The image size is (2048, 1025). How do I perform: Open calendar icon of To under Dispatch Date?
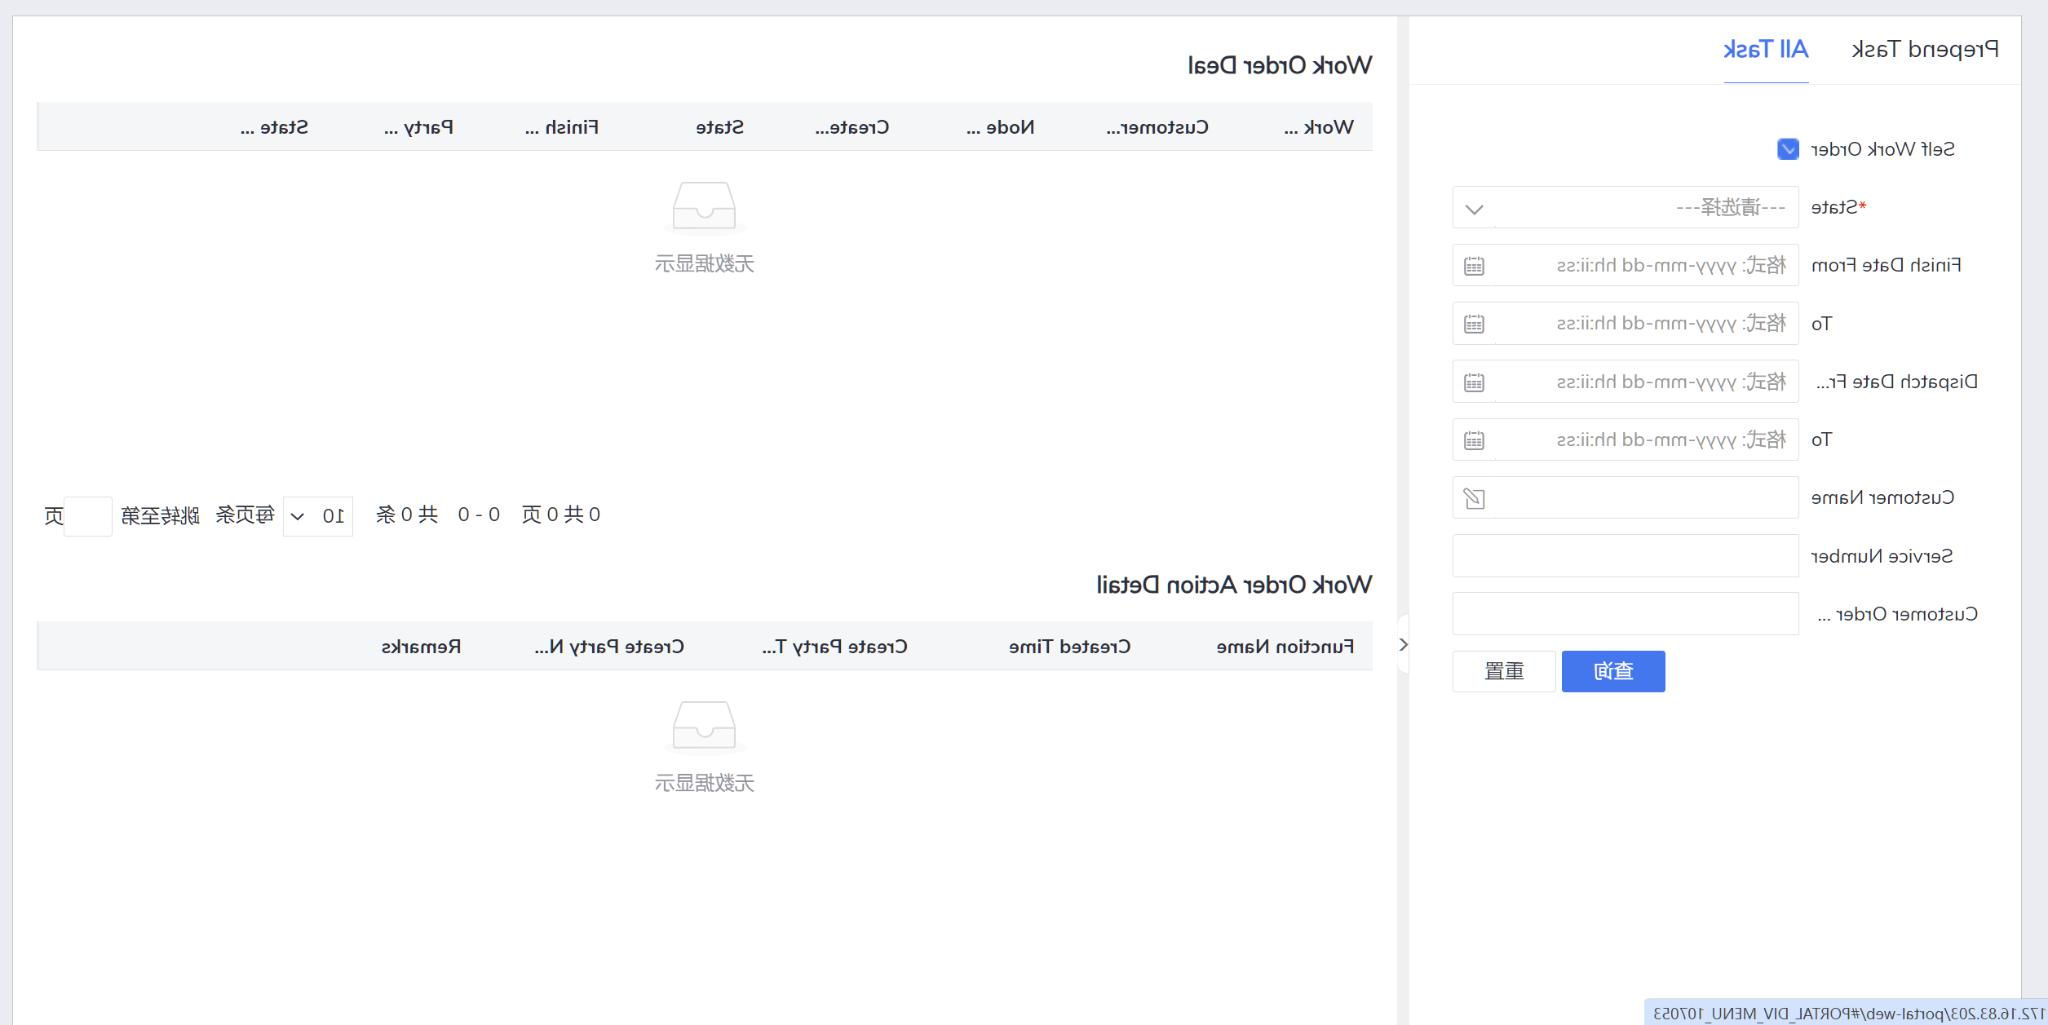coord(1474,440)
